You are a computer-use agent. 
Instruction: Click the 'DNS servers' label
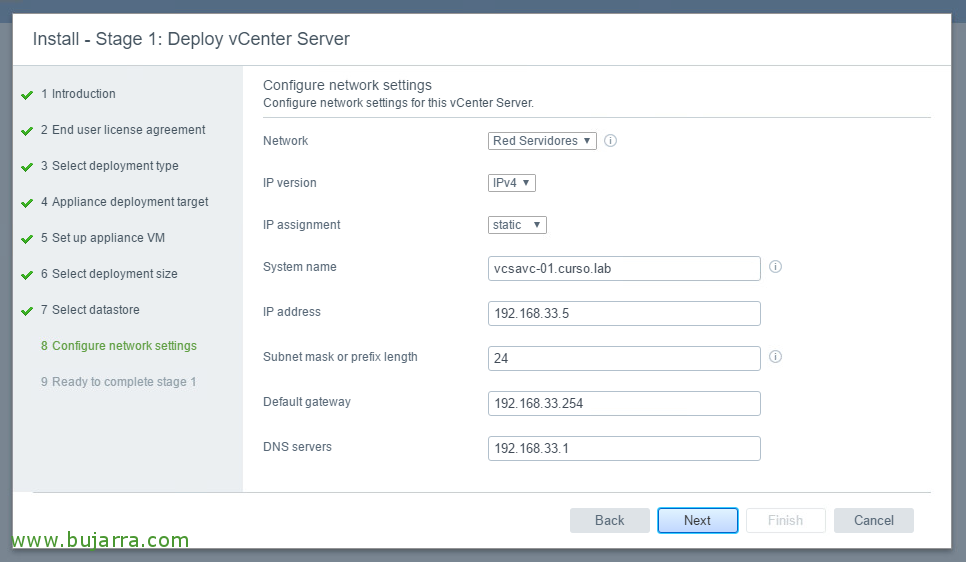tap(297, 447)
